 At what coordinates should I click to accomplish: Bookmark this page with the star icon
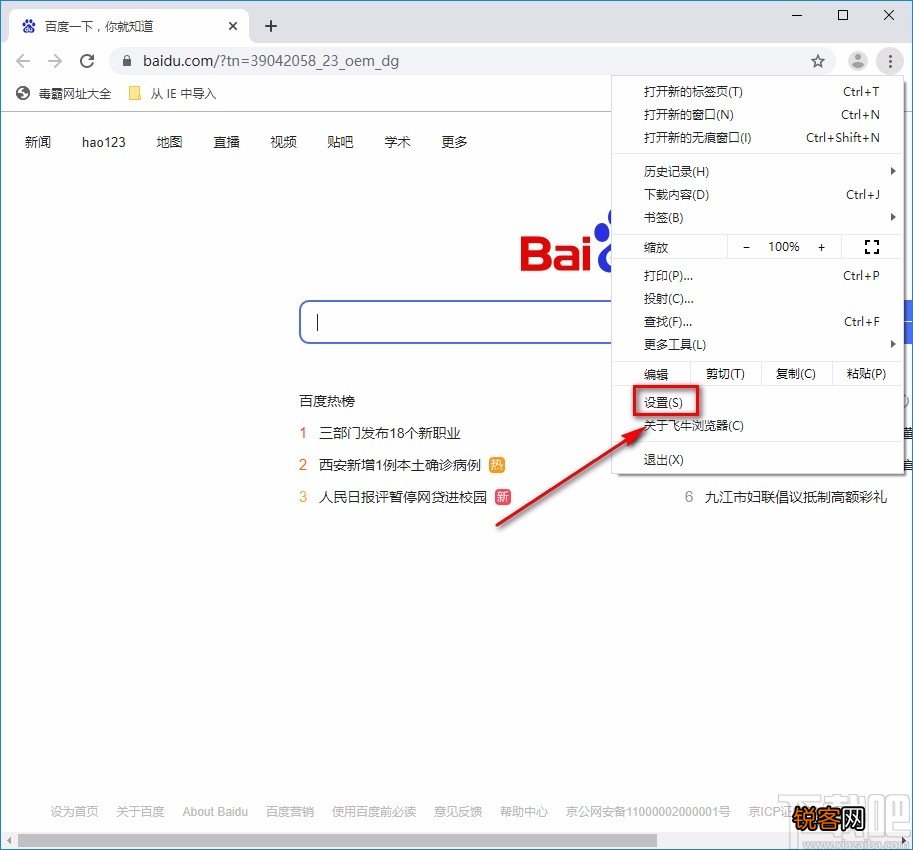pos(818,61)
